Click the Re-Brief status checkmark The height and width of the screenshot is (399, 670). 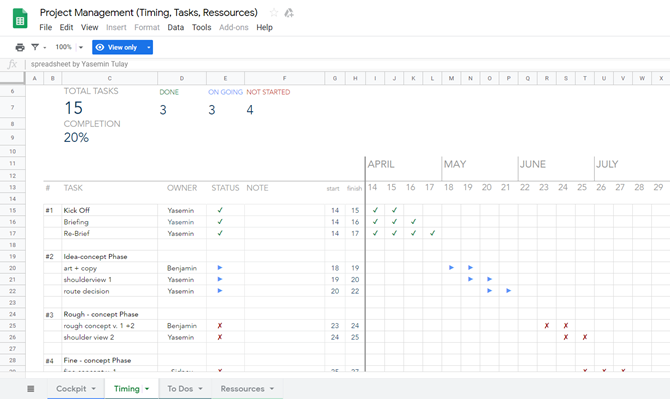click(220, 233)
